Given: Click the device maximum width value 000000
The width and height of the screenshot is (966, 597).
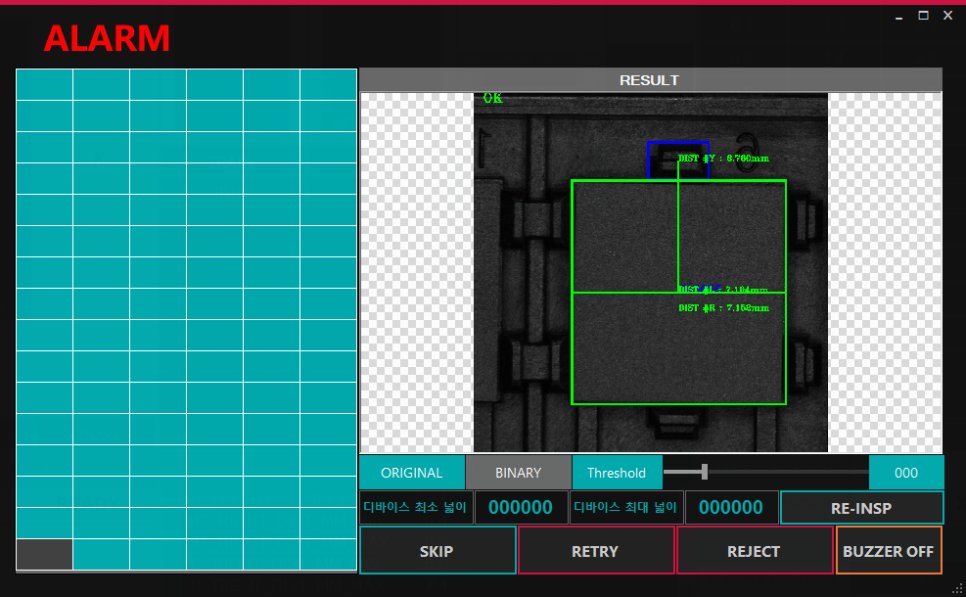Looking at the screenshot, I should tap(731, 508).
